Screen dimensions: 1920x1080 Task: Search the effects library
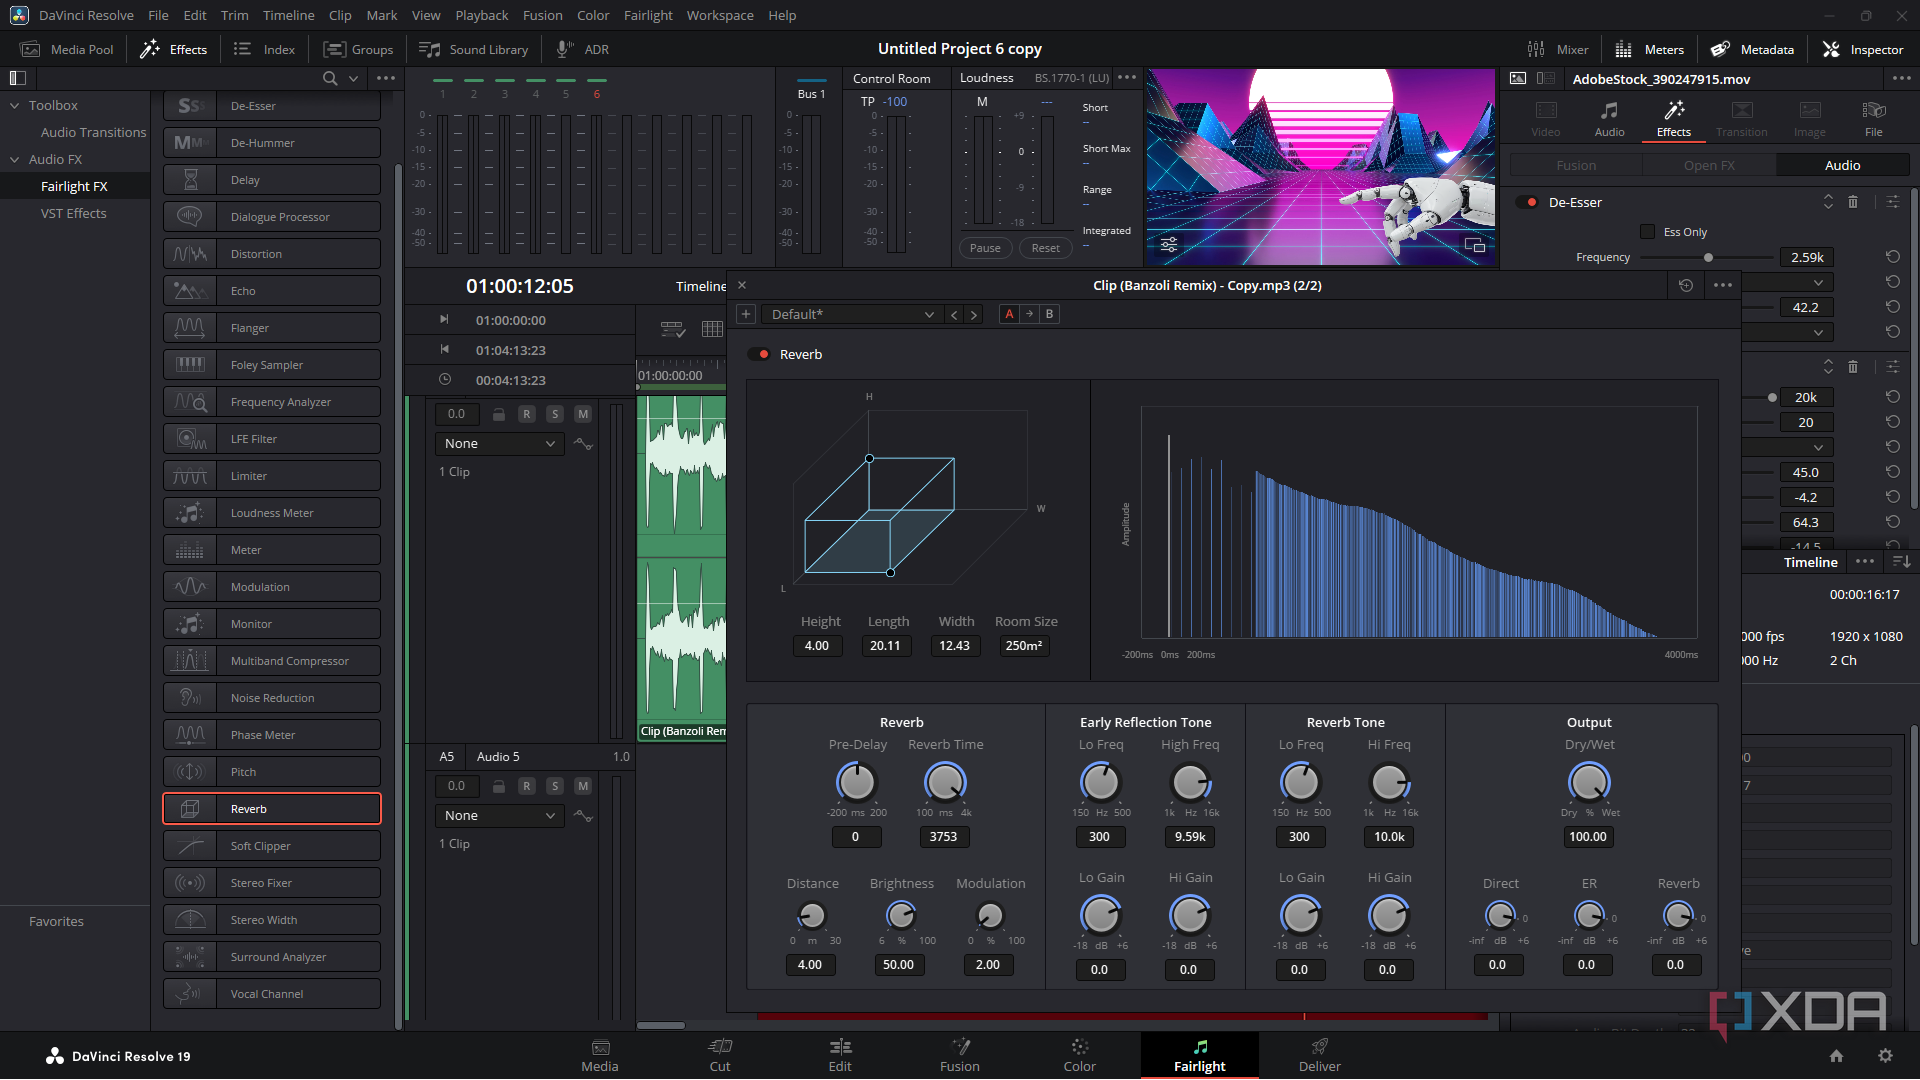point(330,78)
